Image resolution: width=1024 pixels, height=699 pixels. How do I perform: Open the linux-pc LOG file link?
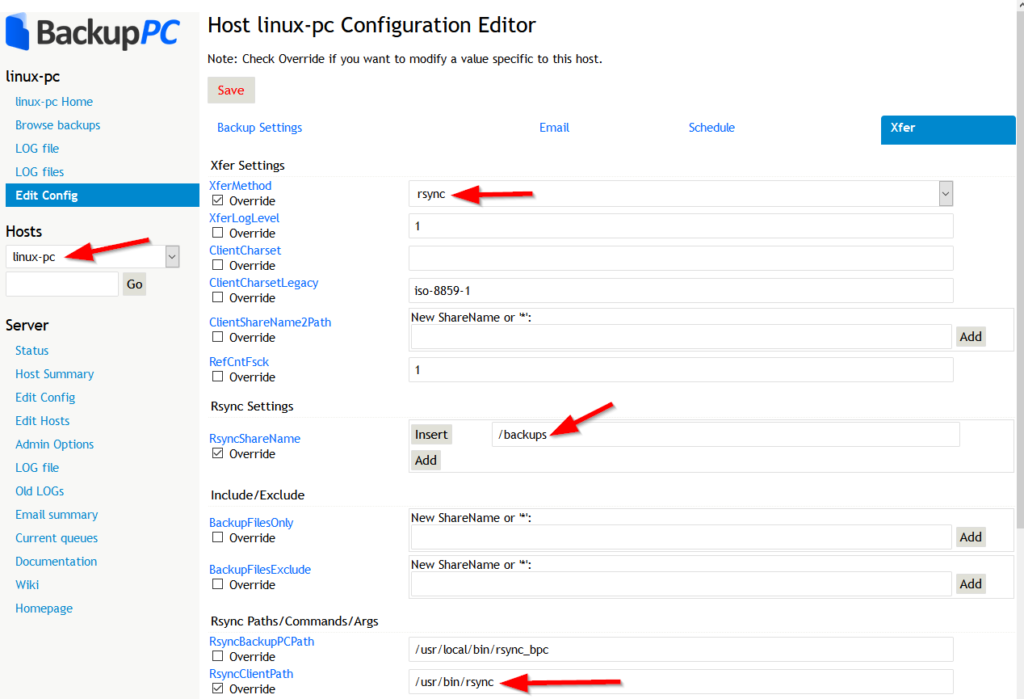pyautogui.click(x=37, y=149)
